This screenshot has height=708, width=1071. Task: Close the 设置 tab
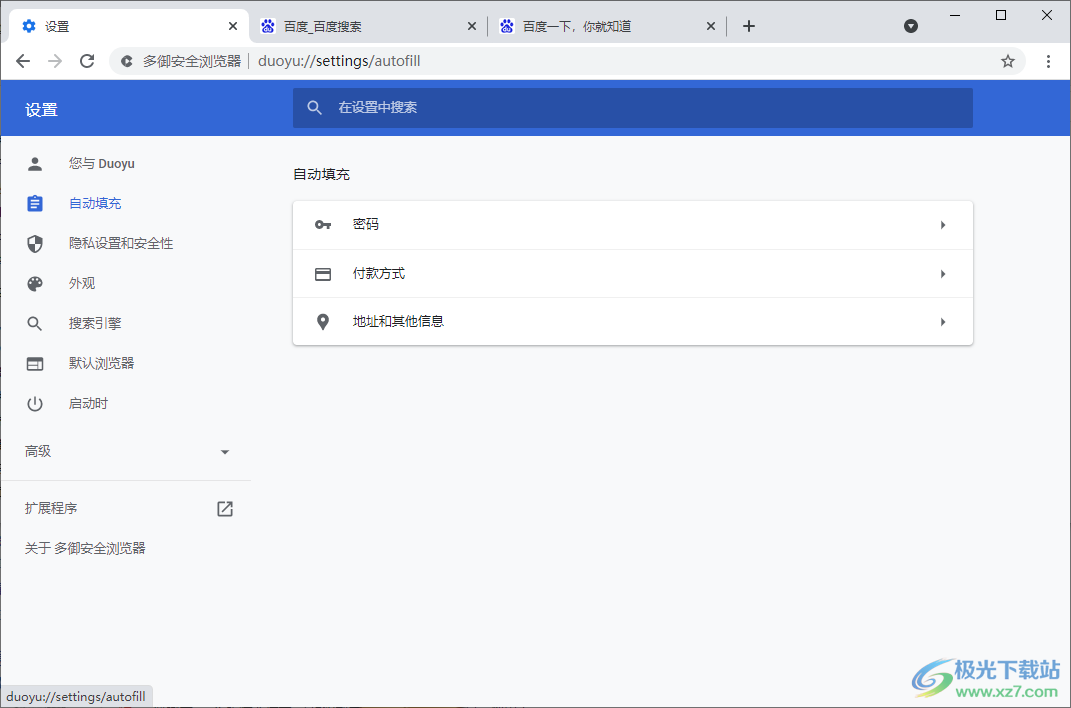click(x=233, y=26)
